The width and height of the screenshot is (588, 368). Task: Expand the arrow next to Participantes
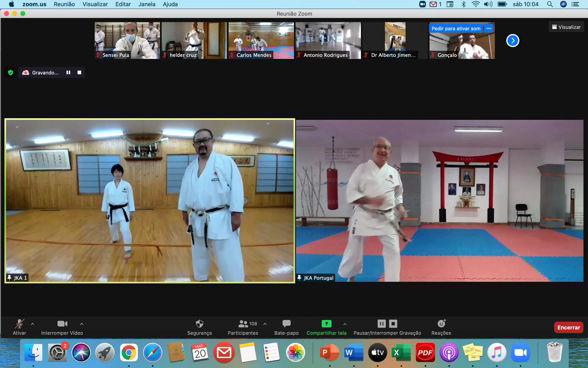coord(265,324)
